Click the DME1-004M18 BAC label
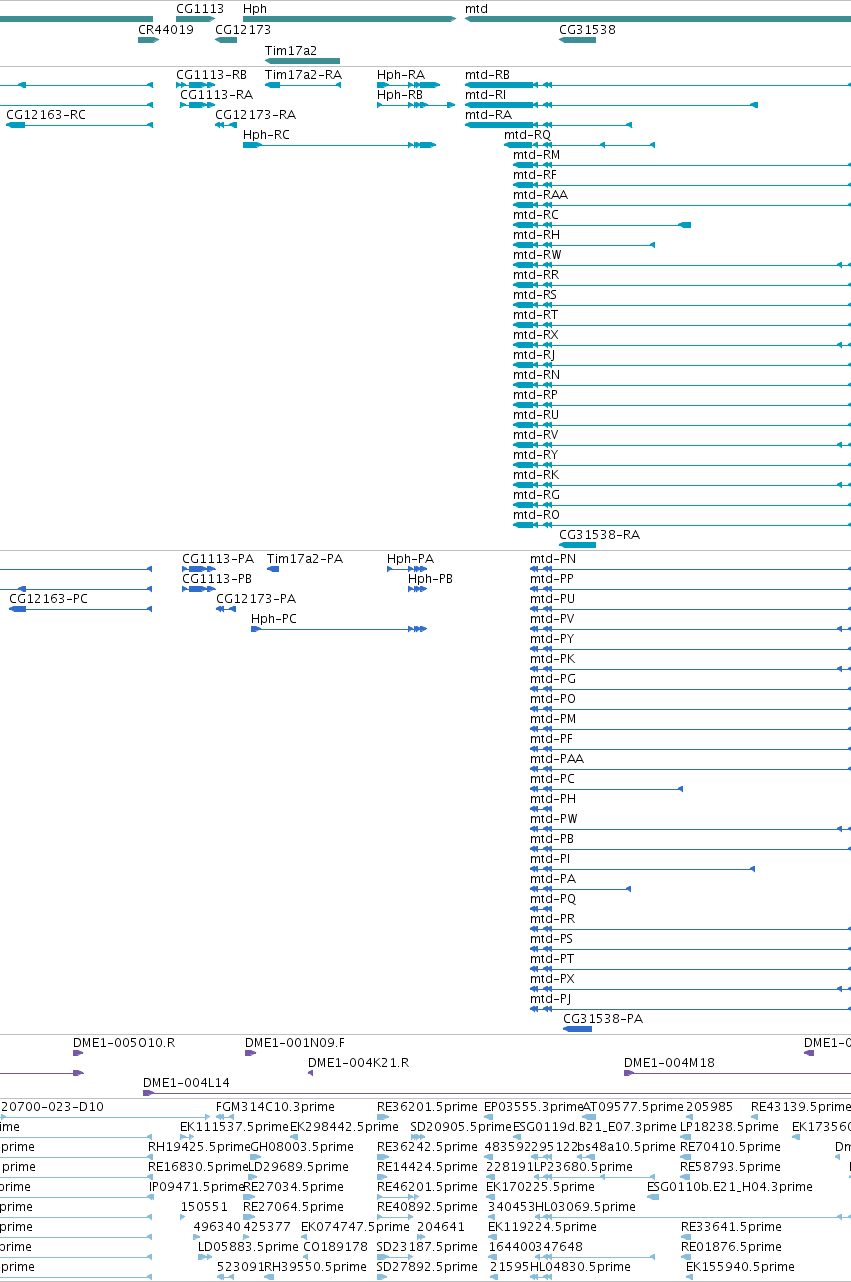 coord(669,1063)
